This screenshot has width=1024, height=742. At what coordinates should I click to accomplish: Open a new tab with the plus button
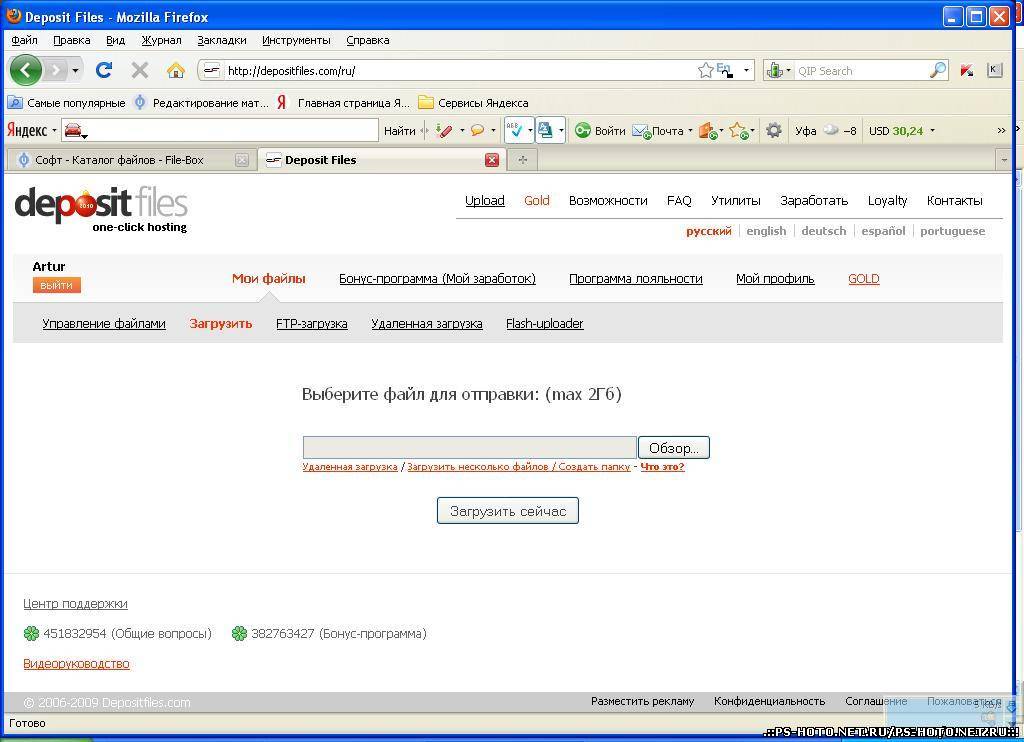click(x=522, y=160)
